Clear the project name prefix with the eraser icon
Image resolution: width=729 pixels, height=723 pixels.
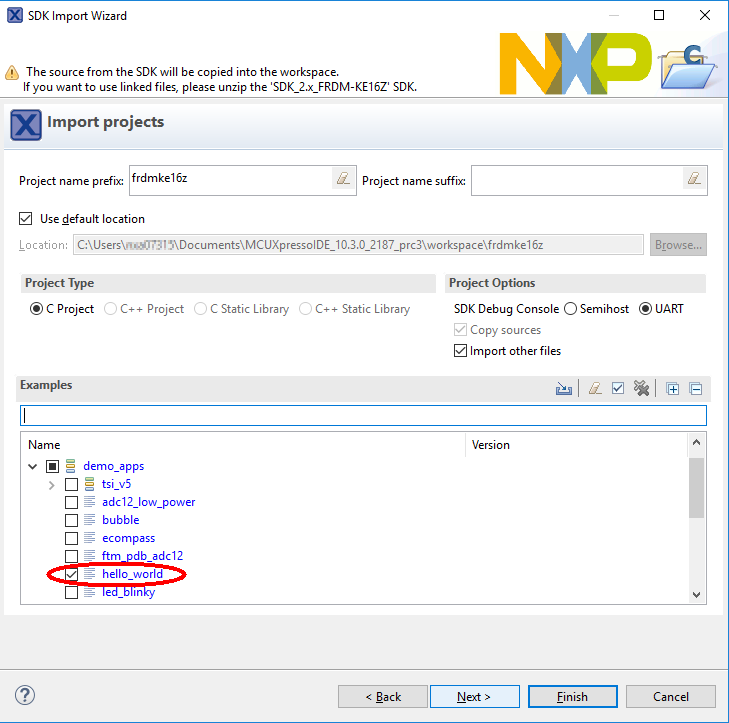(x=343, y=179)
